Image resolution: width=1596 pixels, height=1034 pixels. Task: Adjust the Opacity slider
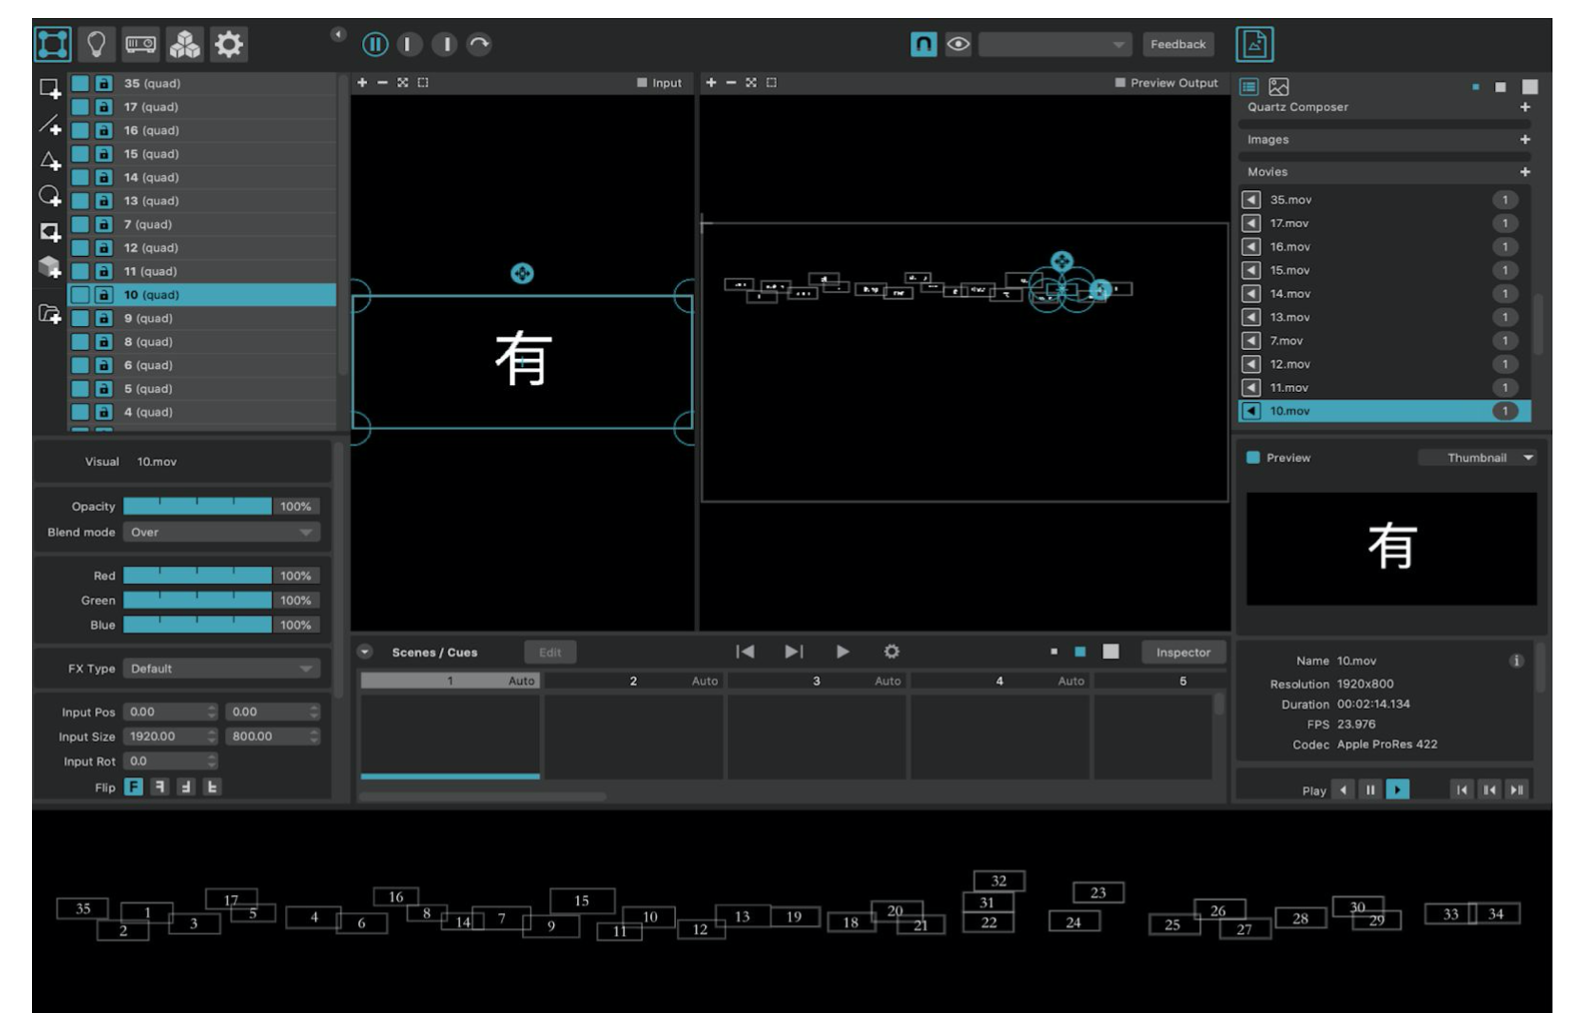click(197, 506)
